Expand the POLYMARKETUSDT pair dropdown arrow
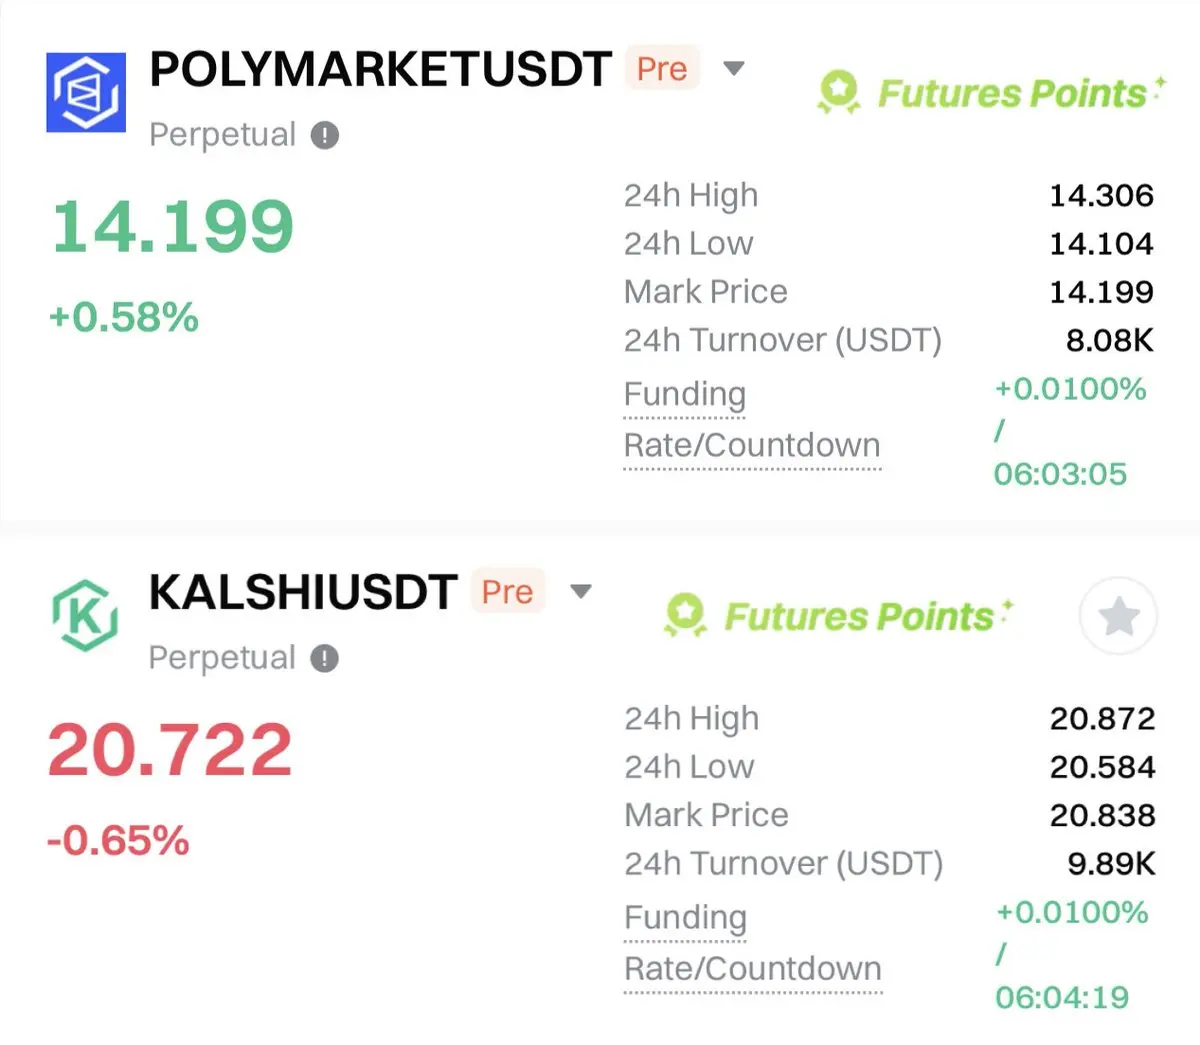 734,69
